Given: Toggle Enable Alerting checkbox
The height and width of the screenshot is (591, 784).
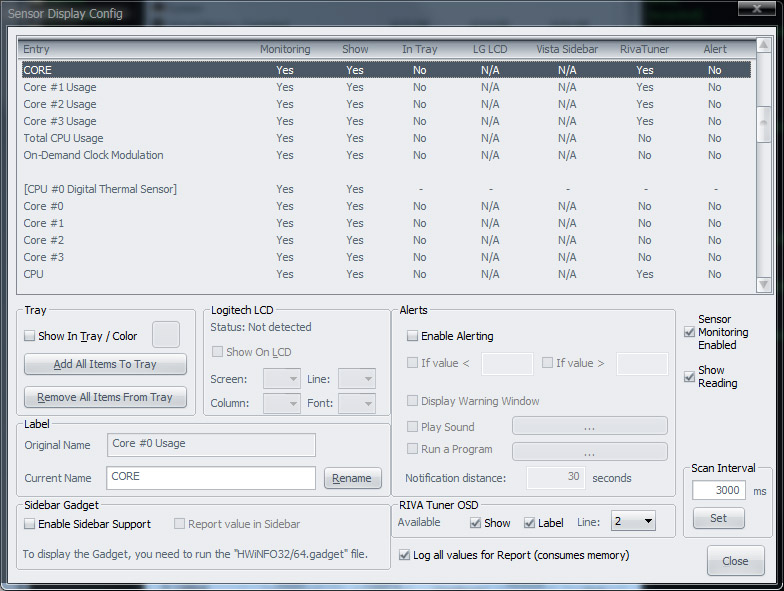Looking at the screenshot, I should (413, 336).
